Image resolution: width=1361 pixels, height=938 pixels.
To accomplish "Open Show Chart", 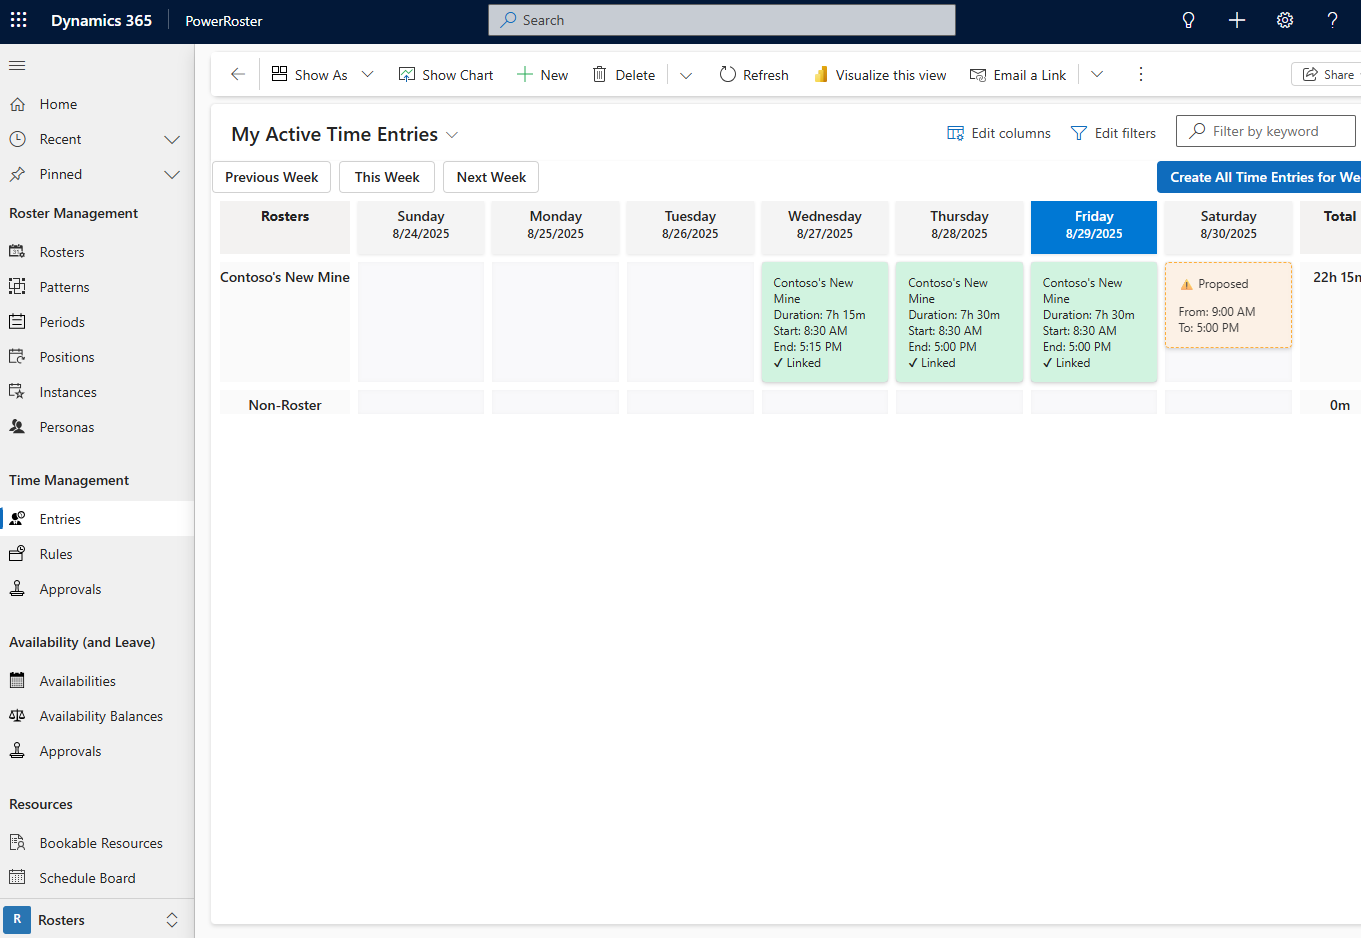I will [x=446, y=75].
